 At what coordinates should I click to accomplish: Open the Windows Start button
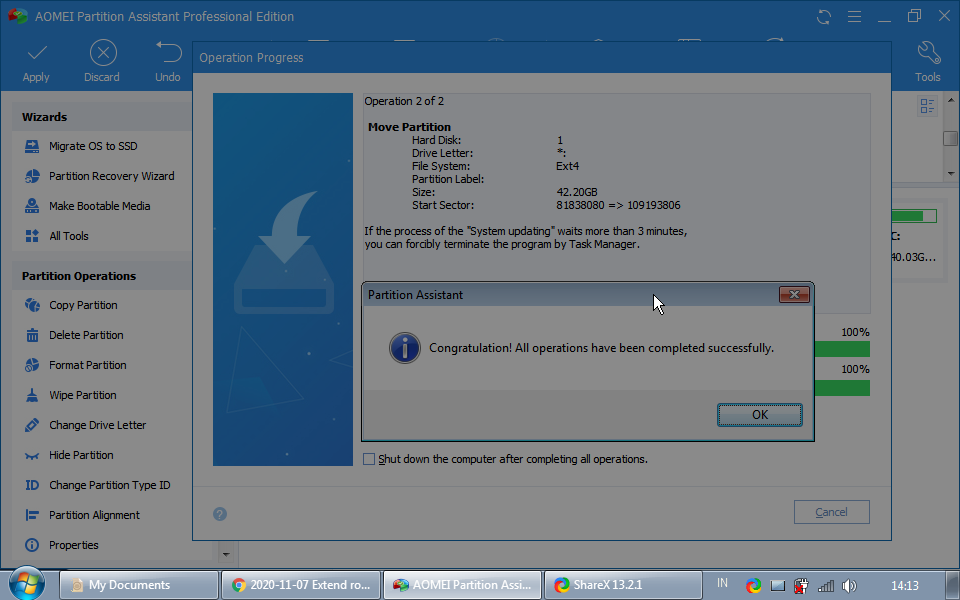[27, 583]
